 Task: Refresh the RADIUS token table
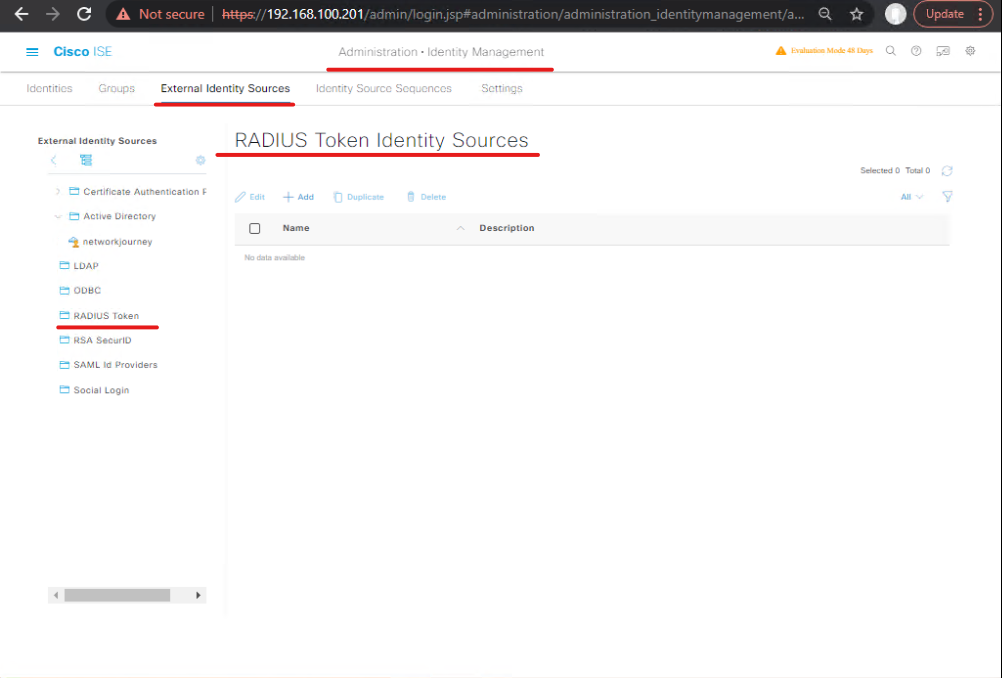pyautogui.click(x=947, y=171)
